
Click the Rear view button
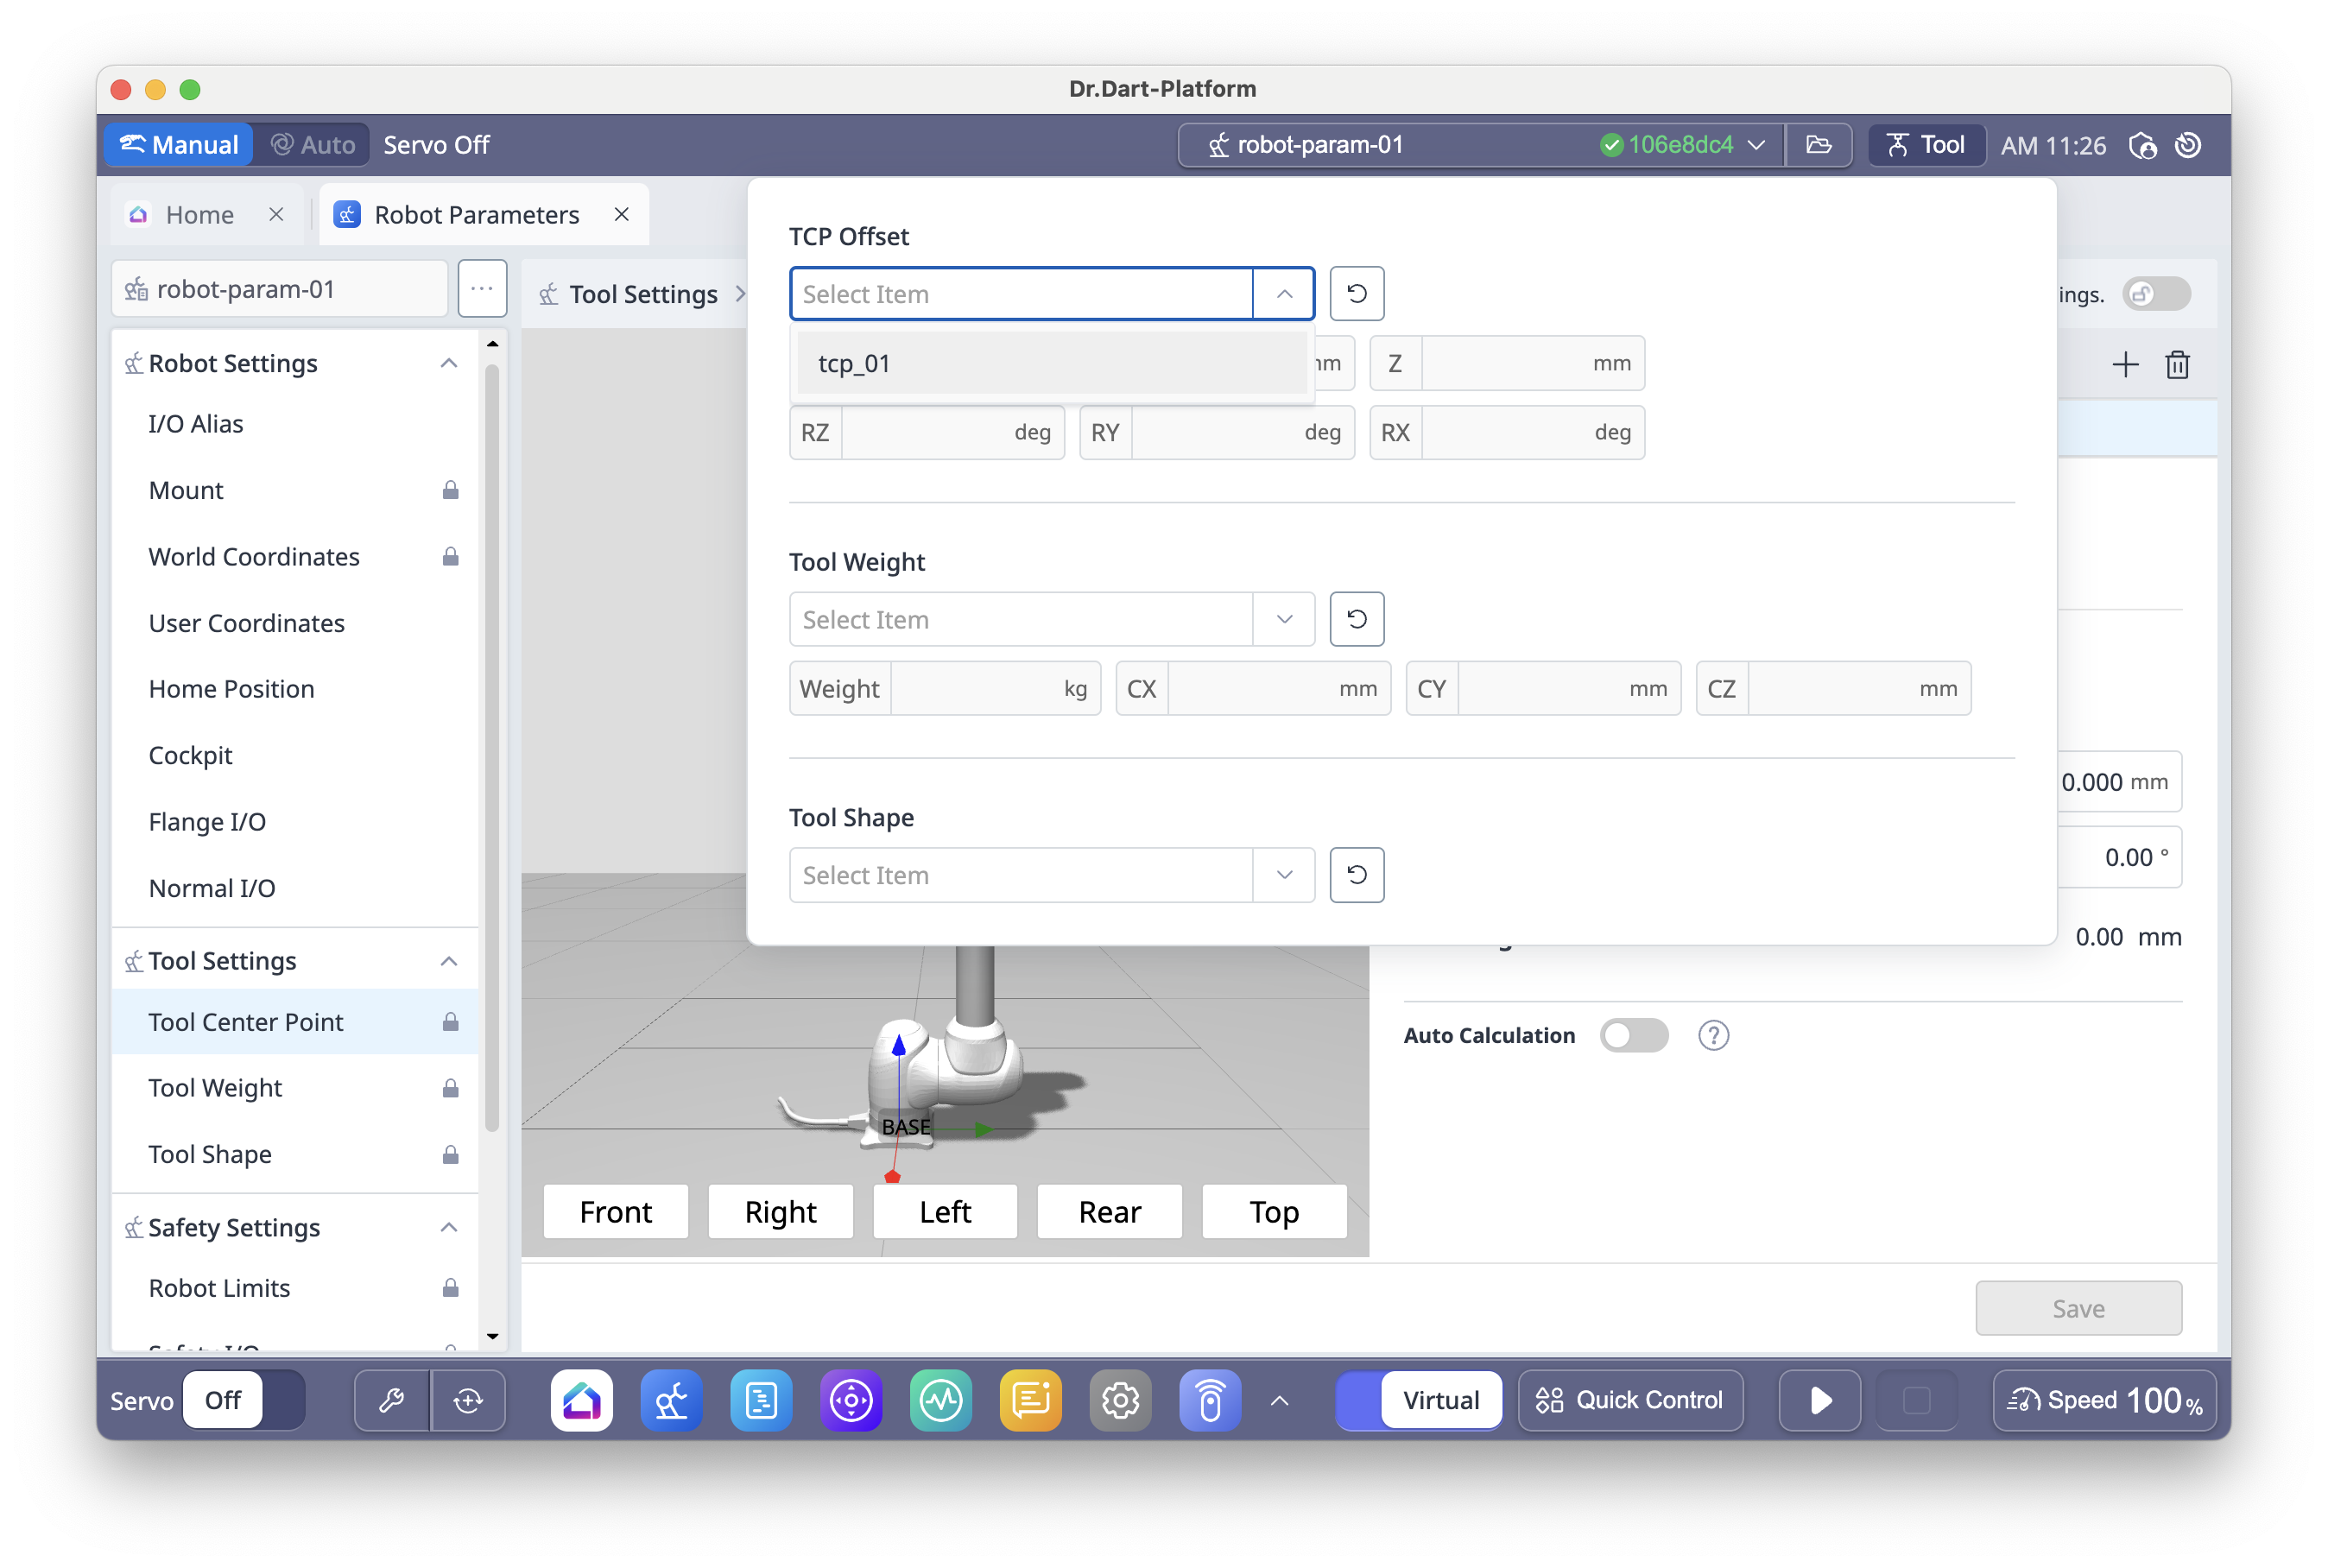tap(1109, 1211)
